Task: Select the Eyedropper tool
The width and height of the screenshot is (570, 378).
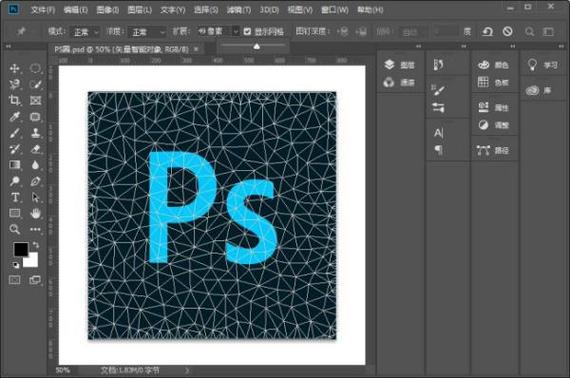Action: tap(15, 117)
